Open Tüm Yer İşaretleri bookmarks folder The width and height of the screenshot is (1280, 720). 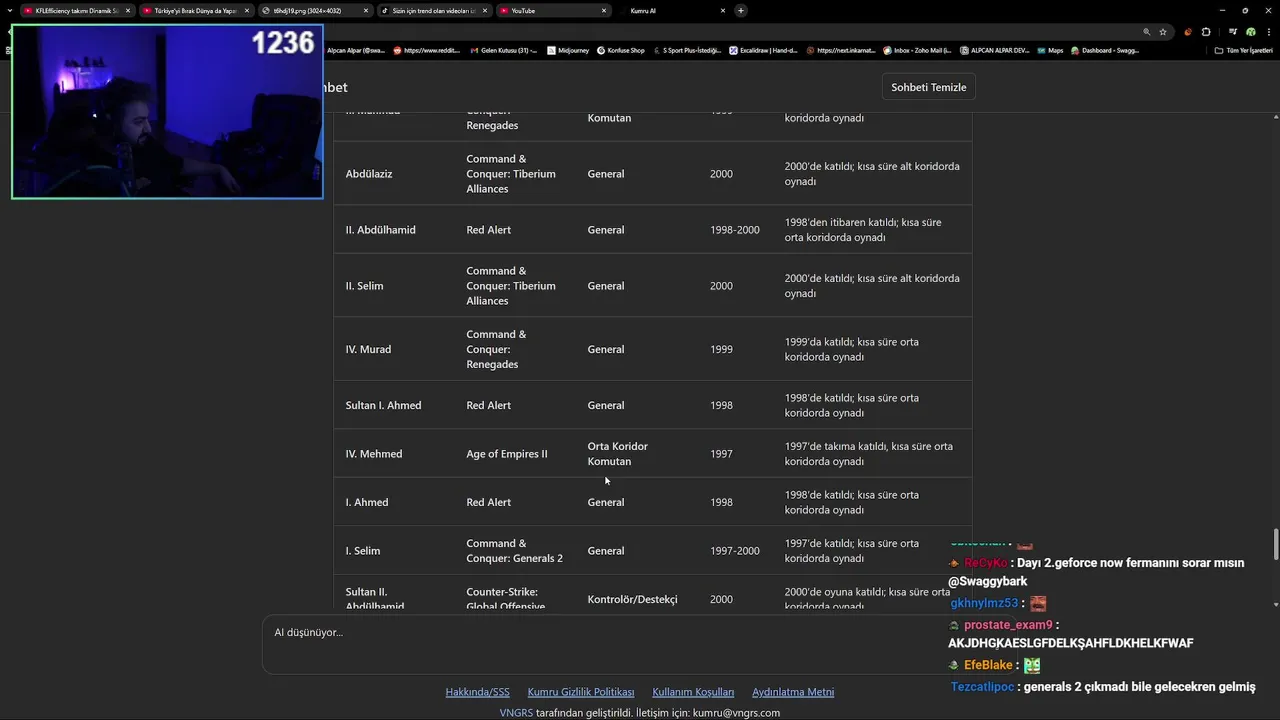pos(1243,50)
